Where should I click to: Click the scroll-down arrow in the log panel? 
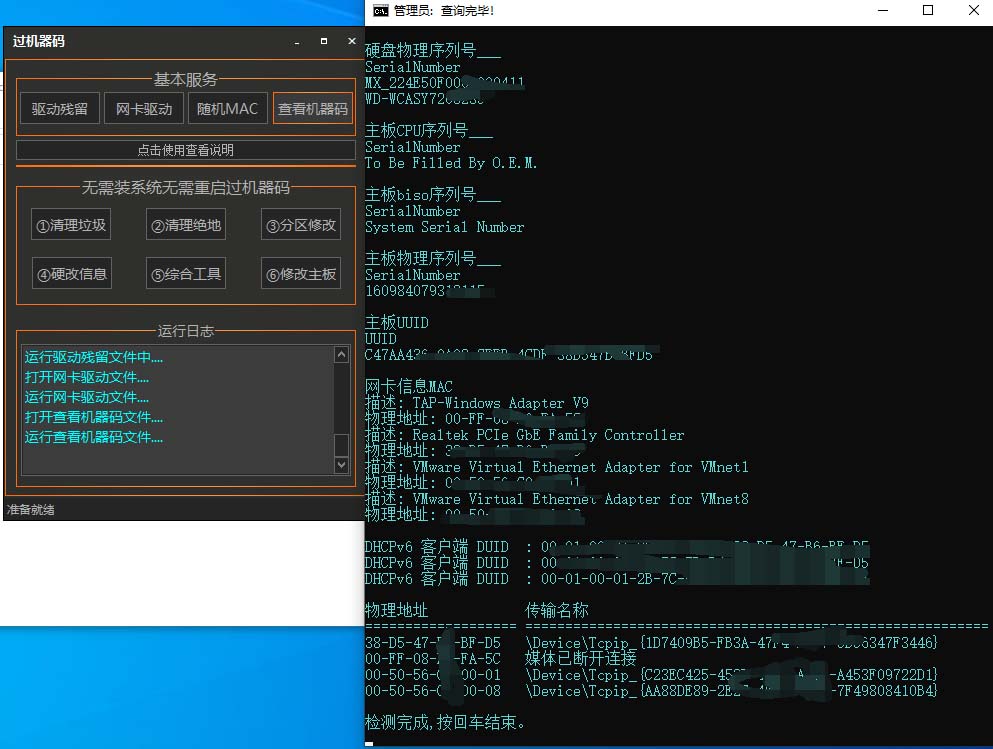point(341,463)
